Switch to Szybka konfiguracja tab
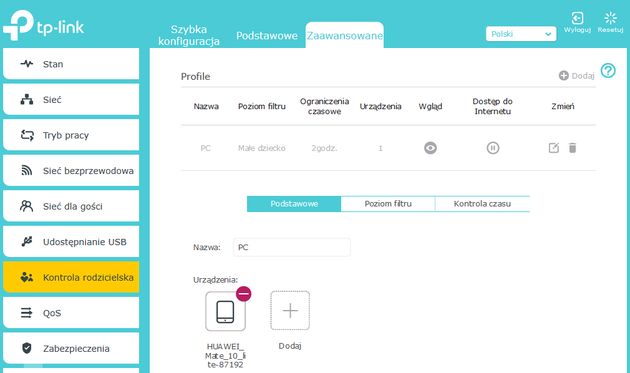 coord(189,35)
